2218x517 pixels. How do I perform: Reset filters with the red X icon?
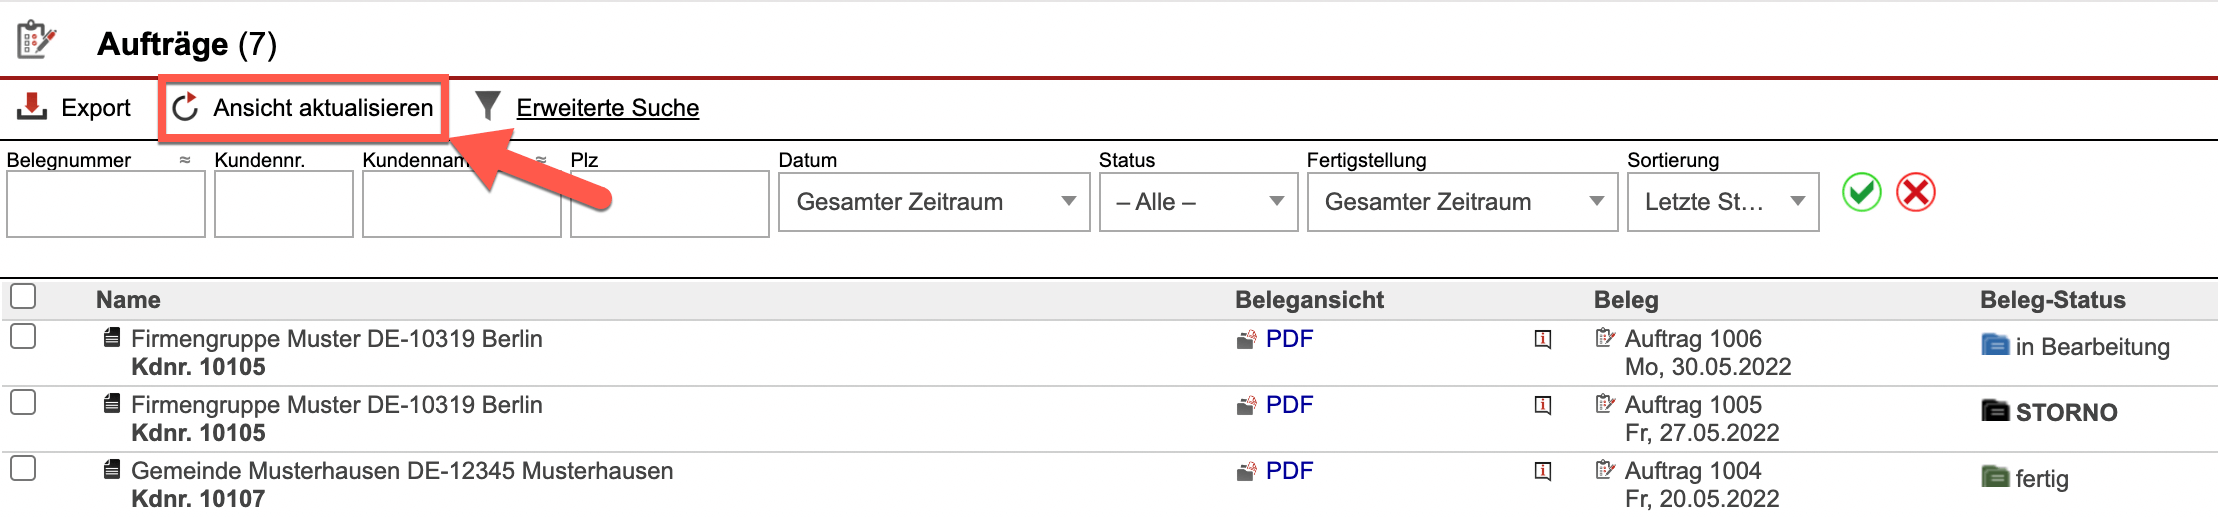1916,192
